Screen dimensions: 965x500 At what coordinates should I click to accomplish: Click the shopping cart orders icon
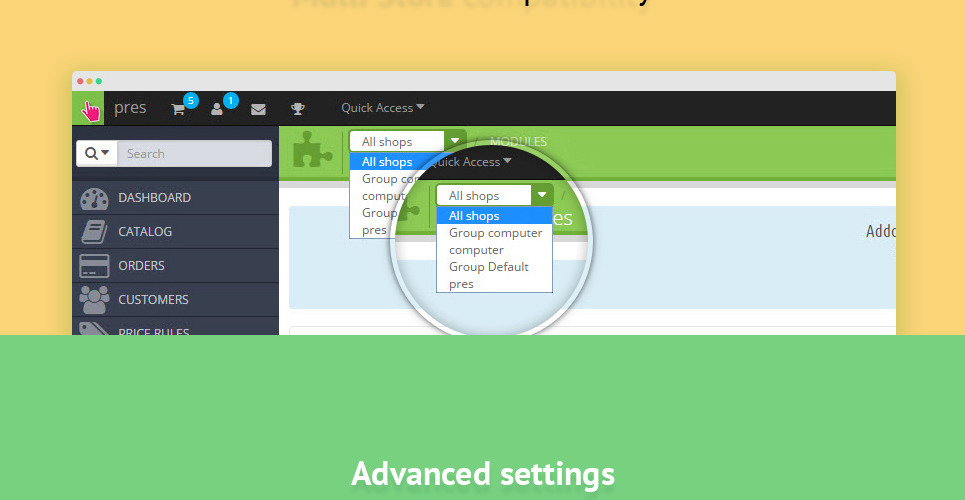point(179,109)
